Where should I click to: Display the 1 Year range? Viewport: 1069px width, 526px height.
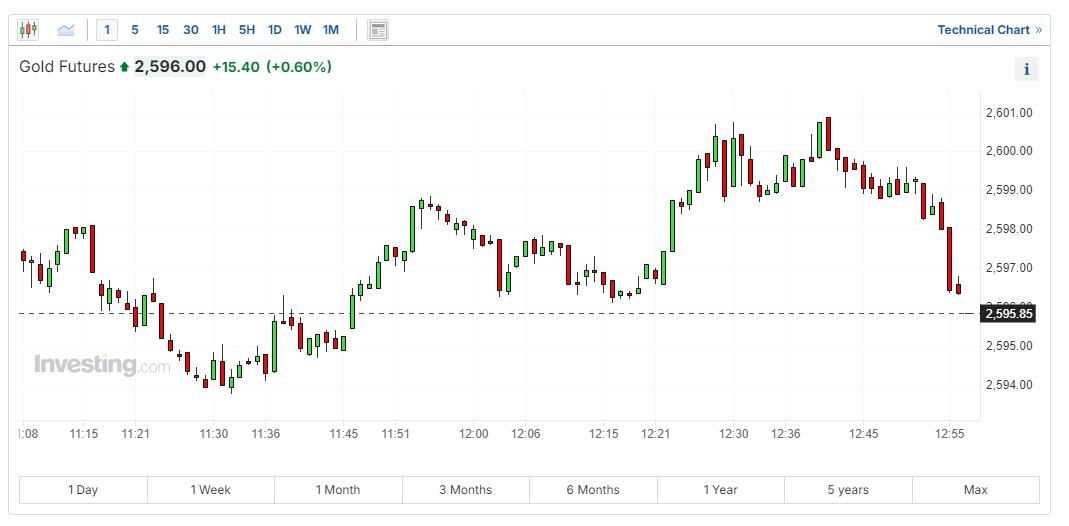(x=720, y=490)
